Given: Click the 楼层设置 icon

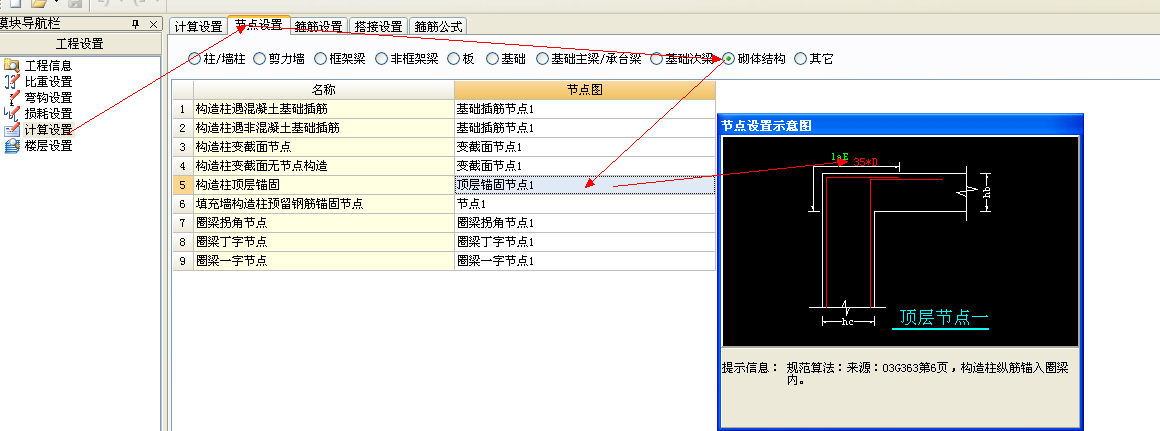Looking at the screenshot, I should 12,146.
